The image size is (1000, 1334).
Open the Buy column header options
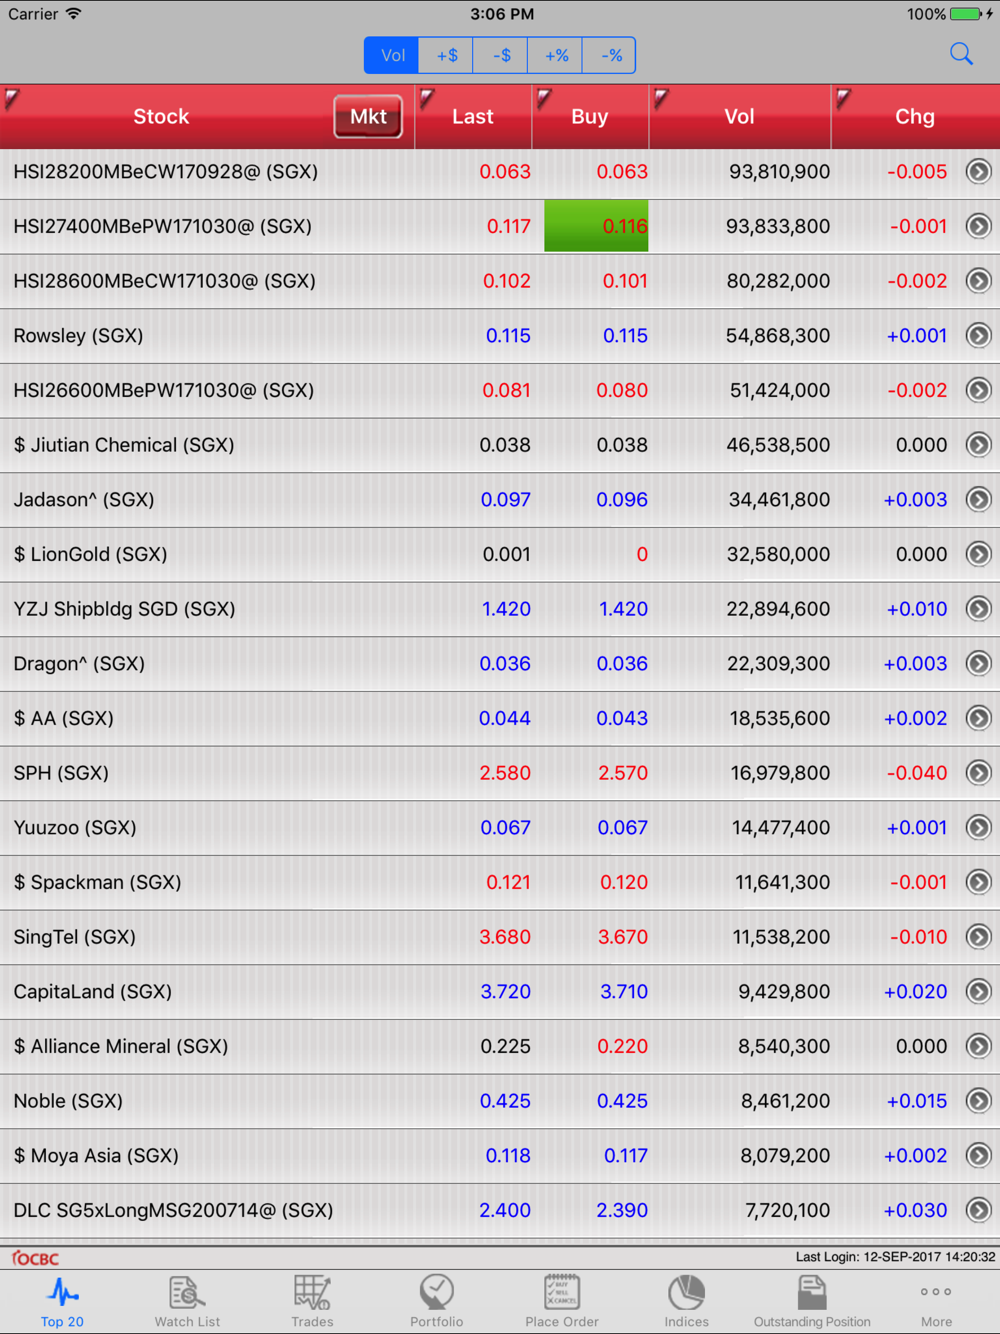(590, 117)
